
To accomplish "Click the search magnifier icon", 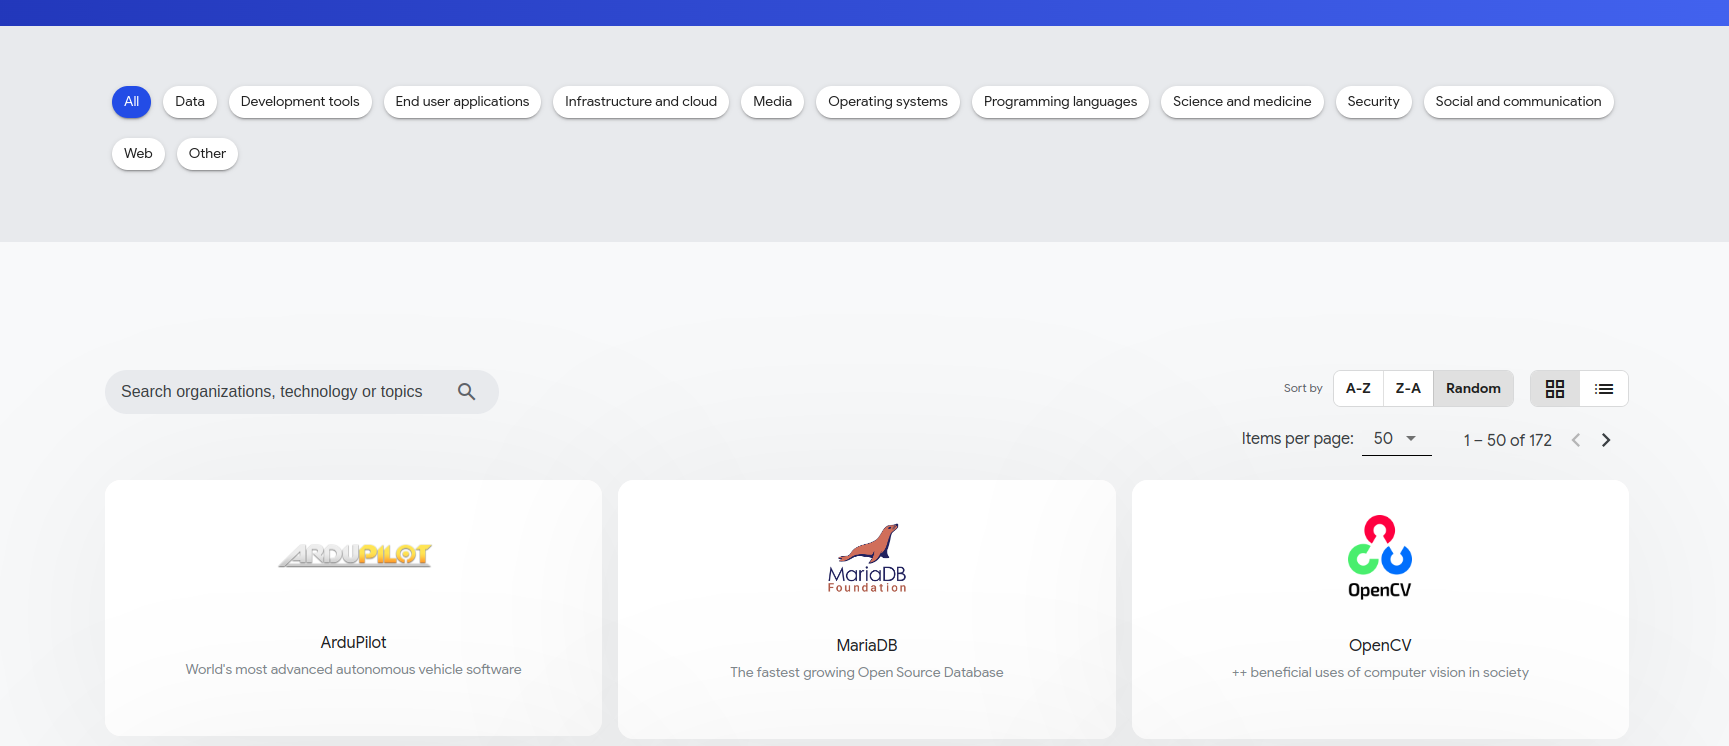I will point(466,392).
